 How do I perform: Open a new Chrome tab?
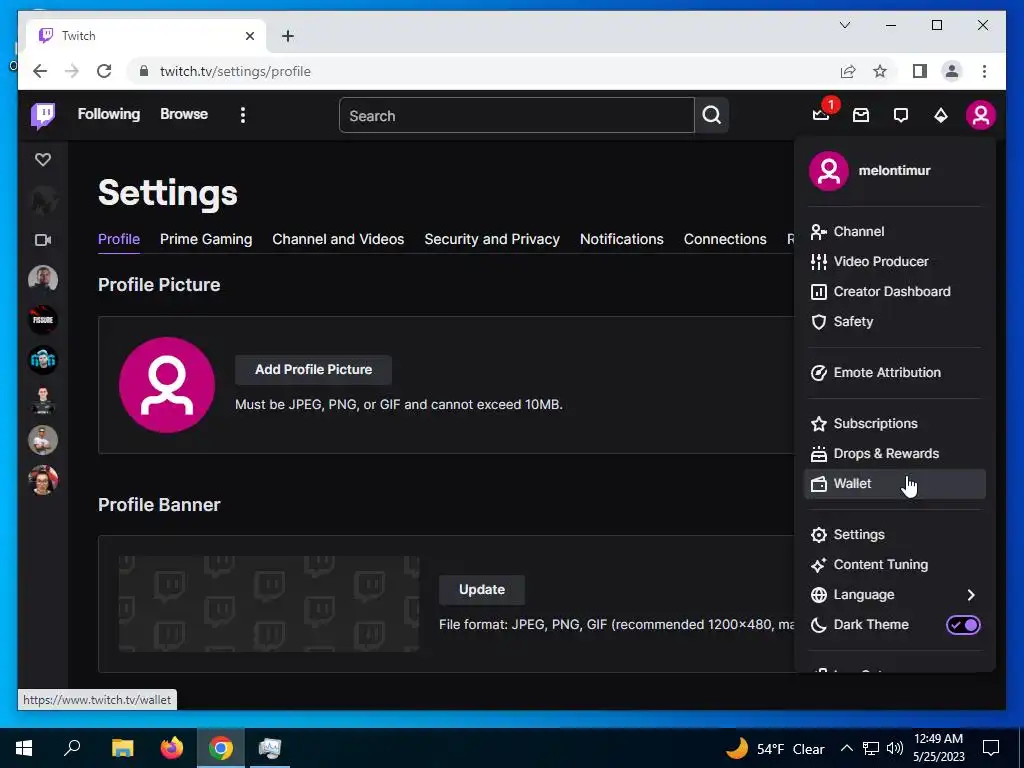pos(288,36)
